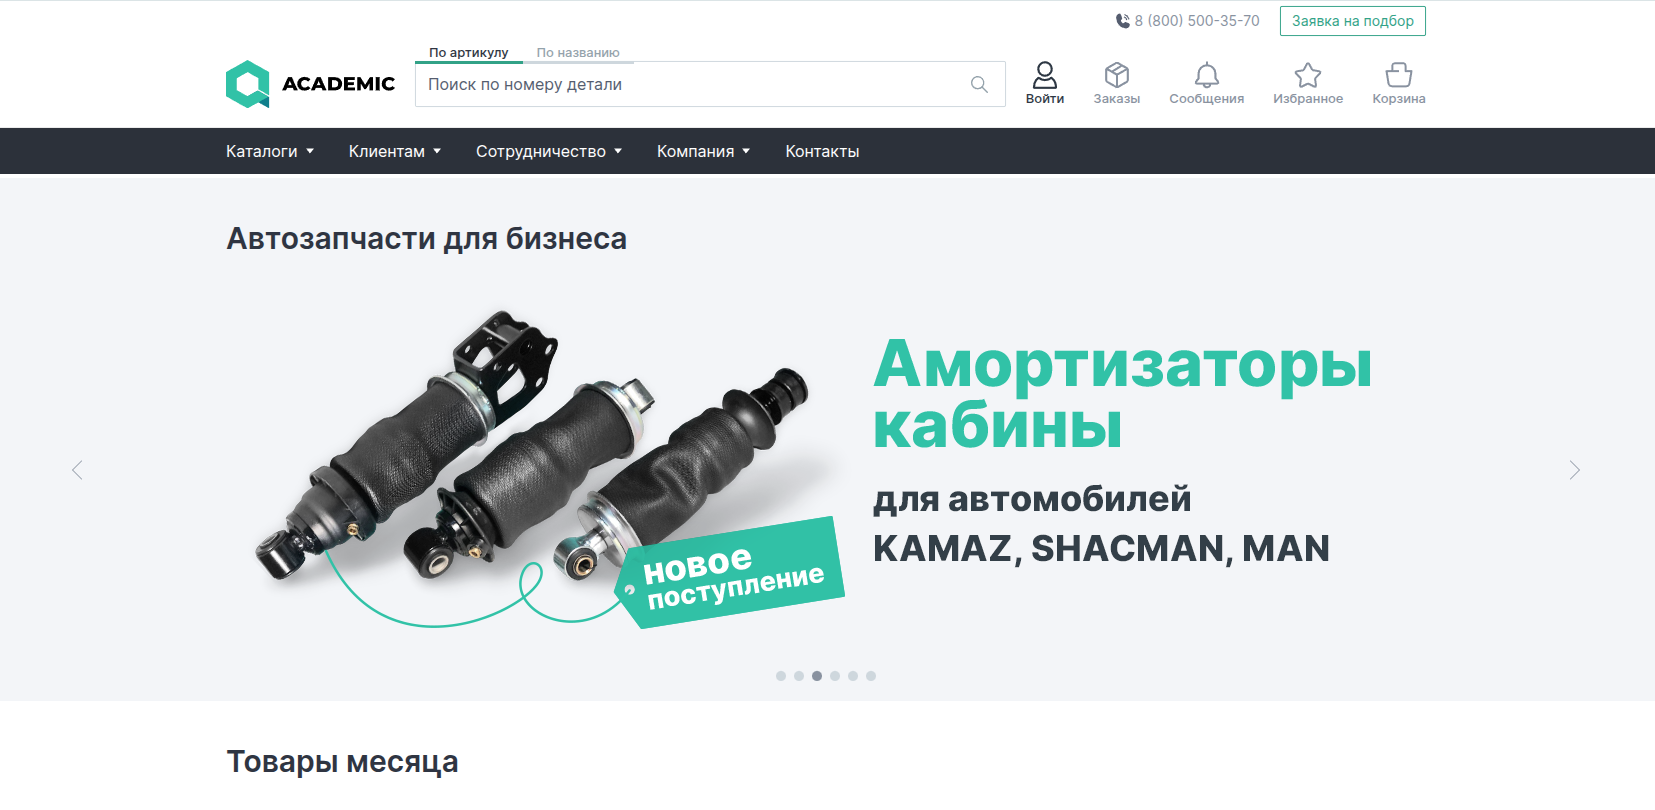Click the Заявка на подбор button
1655x810 pixels.
coord(1353,21)
